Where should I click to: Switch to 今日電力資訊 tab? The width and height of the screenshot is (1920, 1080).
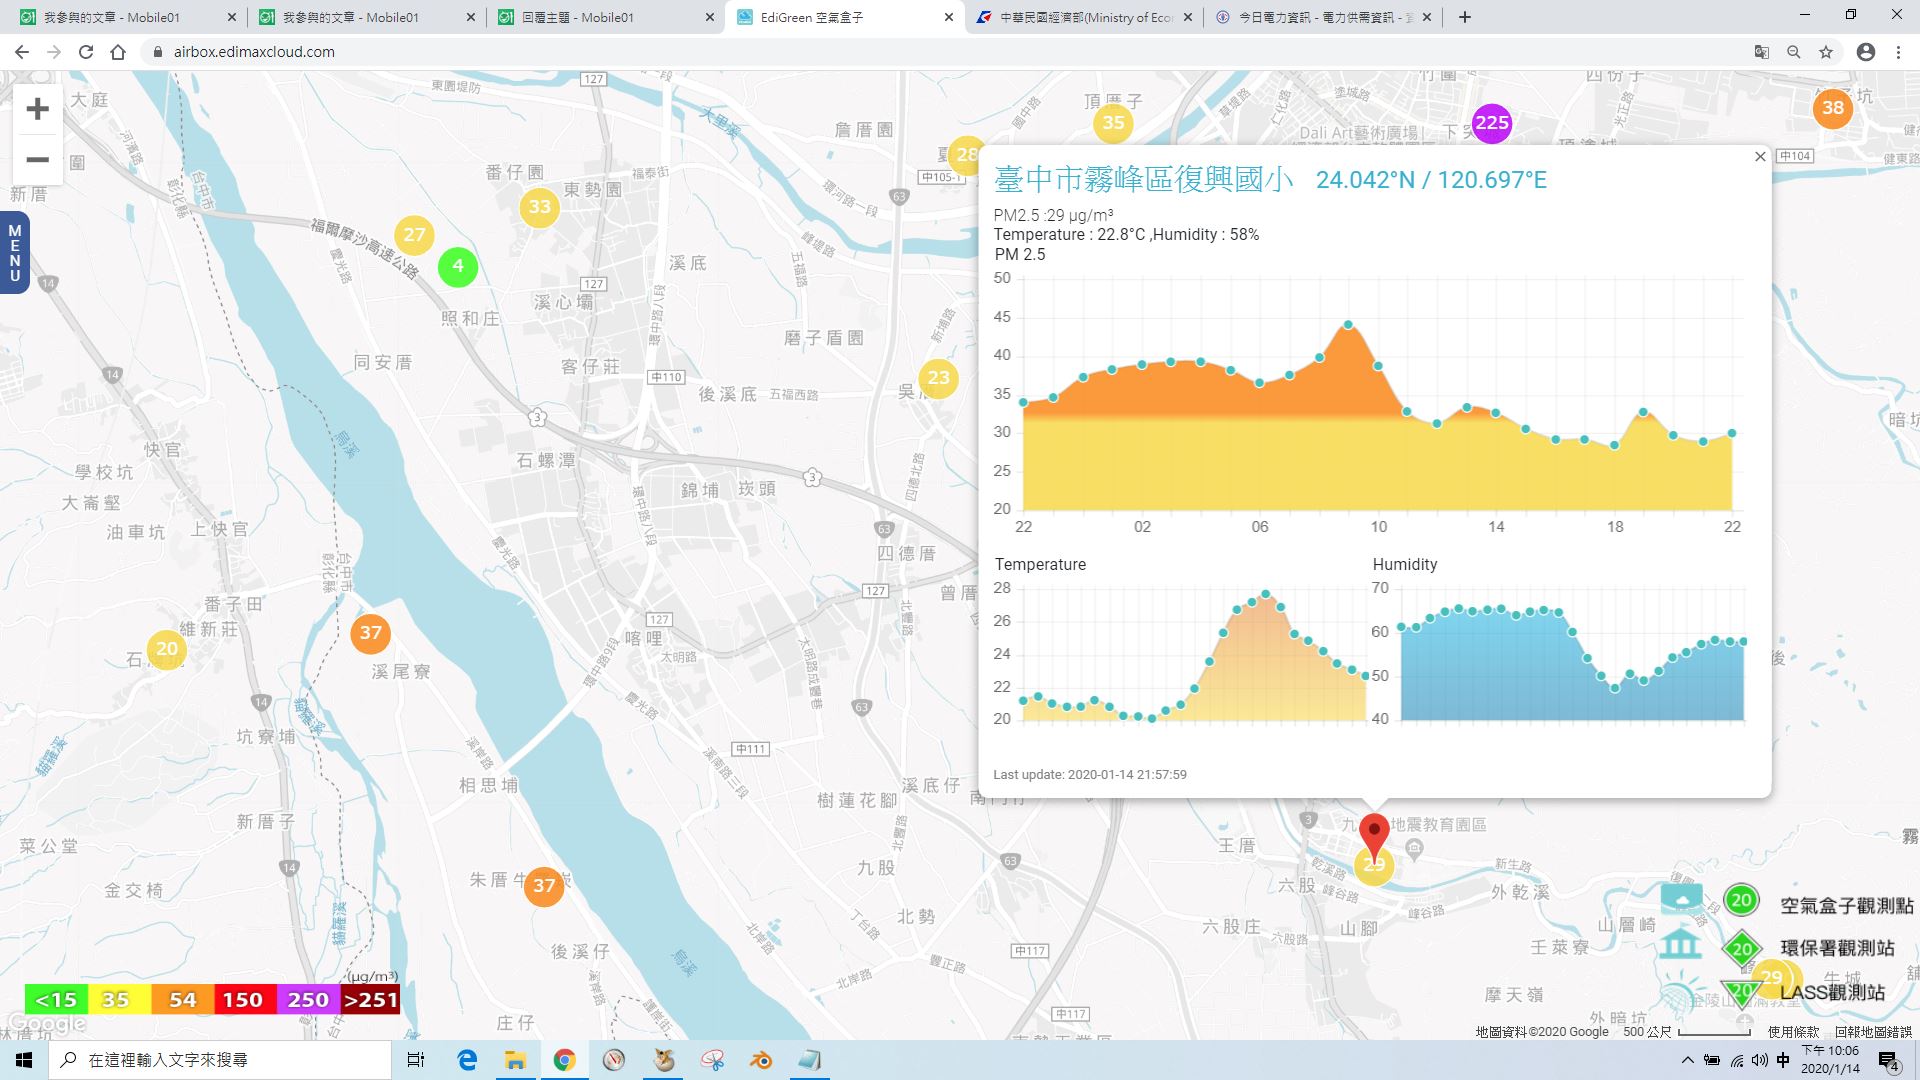1322,17
